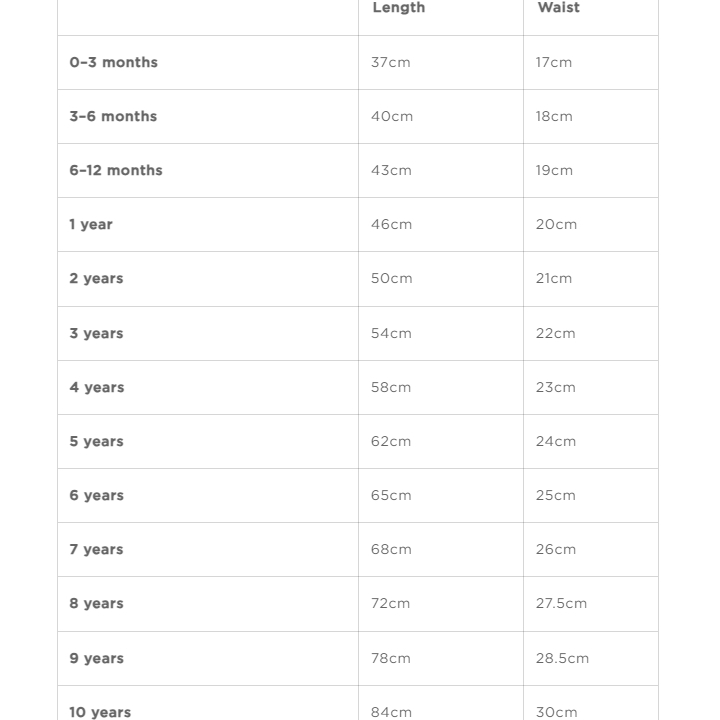Select the 46cm length value
The image size is (720, 720).
[392, 224]
